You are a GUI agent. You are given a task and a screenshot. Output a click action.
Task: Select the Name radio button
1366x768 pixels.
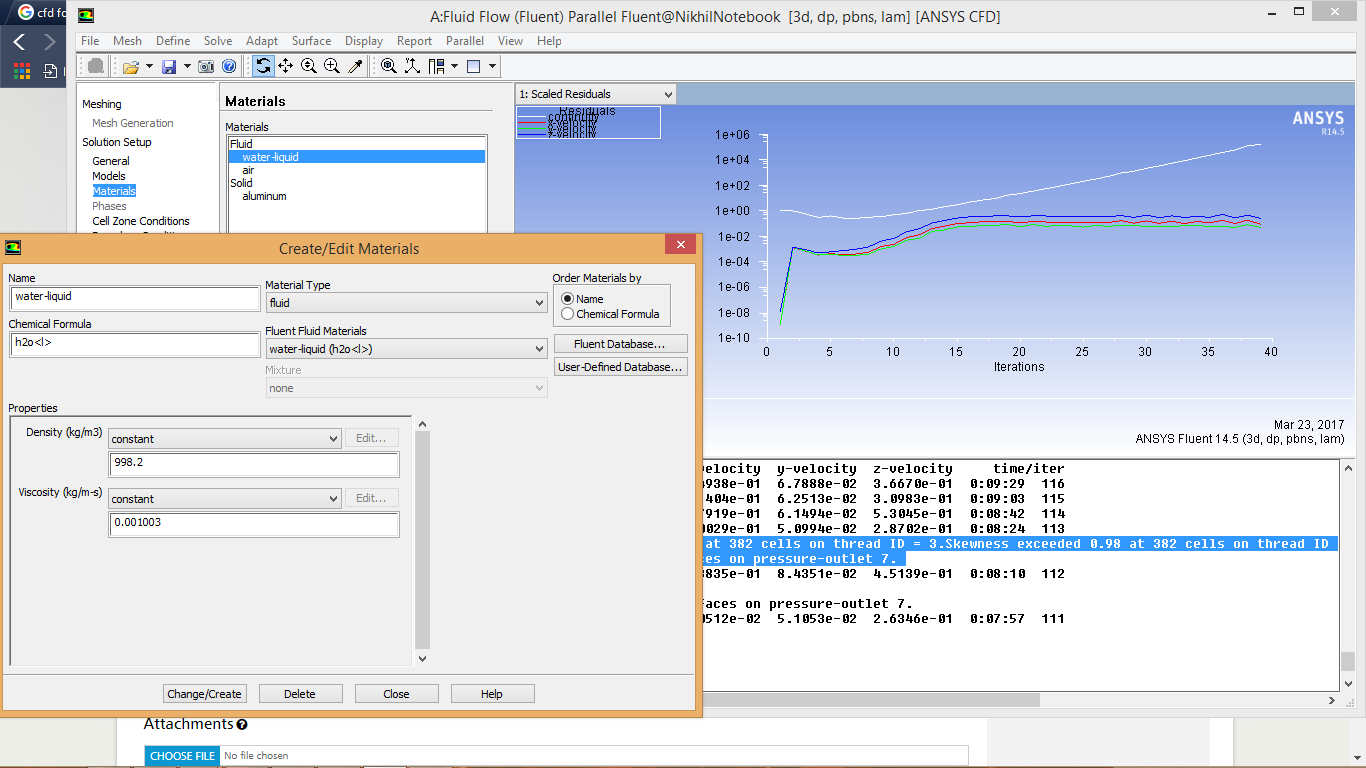[567, 298]
